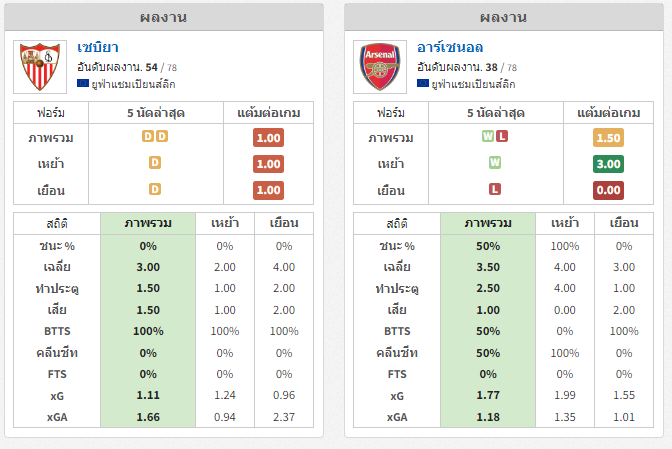Click Arsenal's orange 1.50 overall points badge
The height and width of the screenshot is (449, 672).
coord(608,138)
